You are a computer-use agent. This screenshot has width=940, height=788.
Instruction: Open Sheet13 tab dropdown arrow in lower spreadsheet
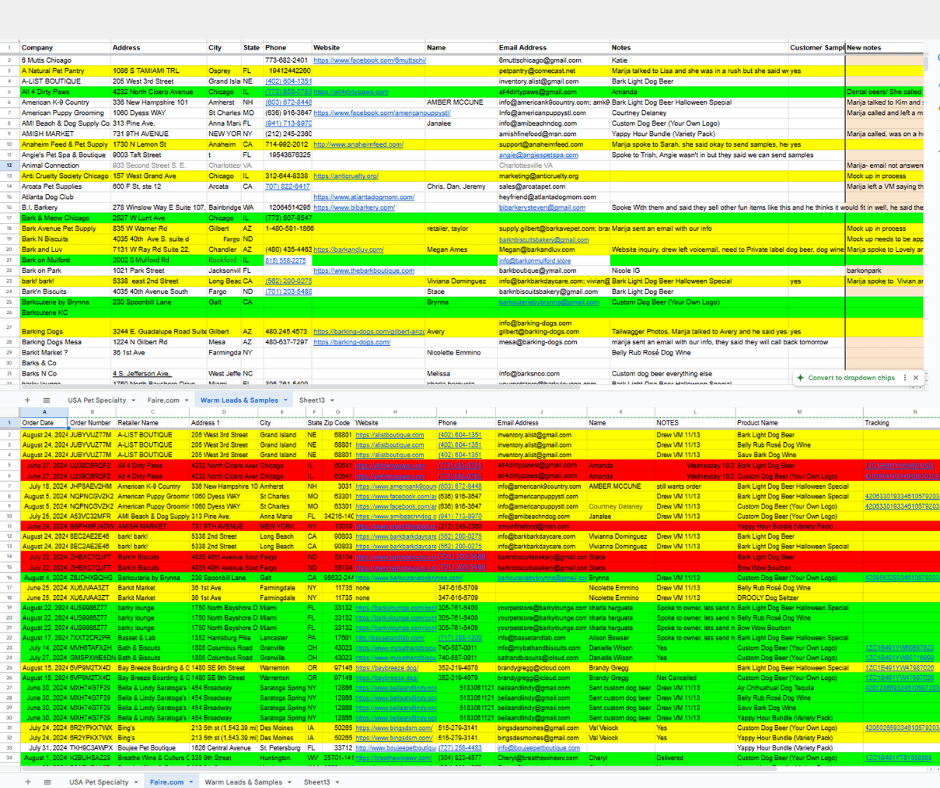(x=337, y=782)
